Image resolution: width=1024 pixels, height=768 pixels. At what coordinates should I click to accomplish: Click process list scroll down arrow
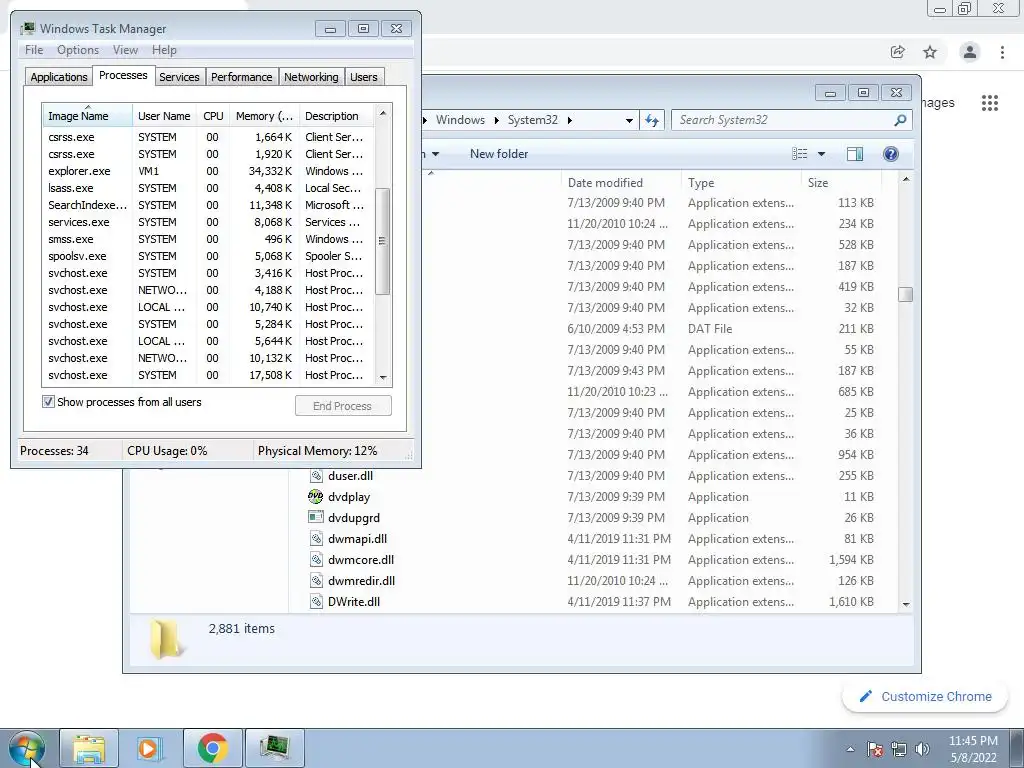pyautogui.click(x=383, y=377)
